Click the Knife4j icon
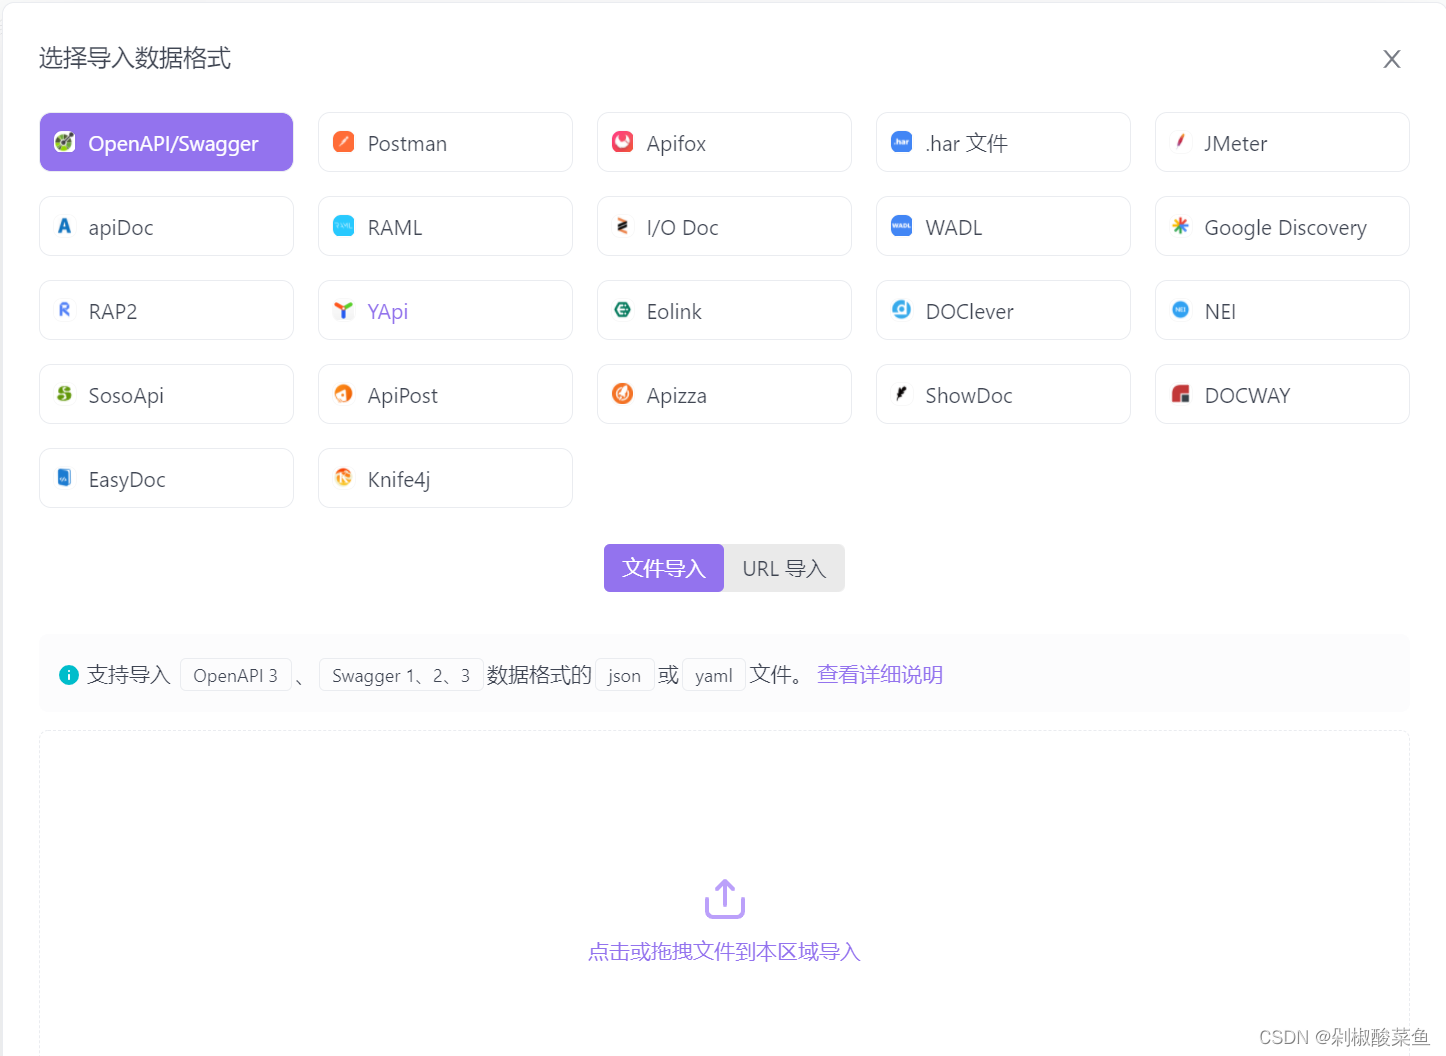This screenshot has height=1056, width=1446. tap(344, 478)
